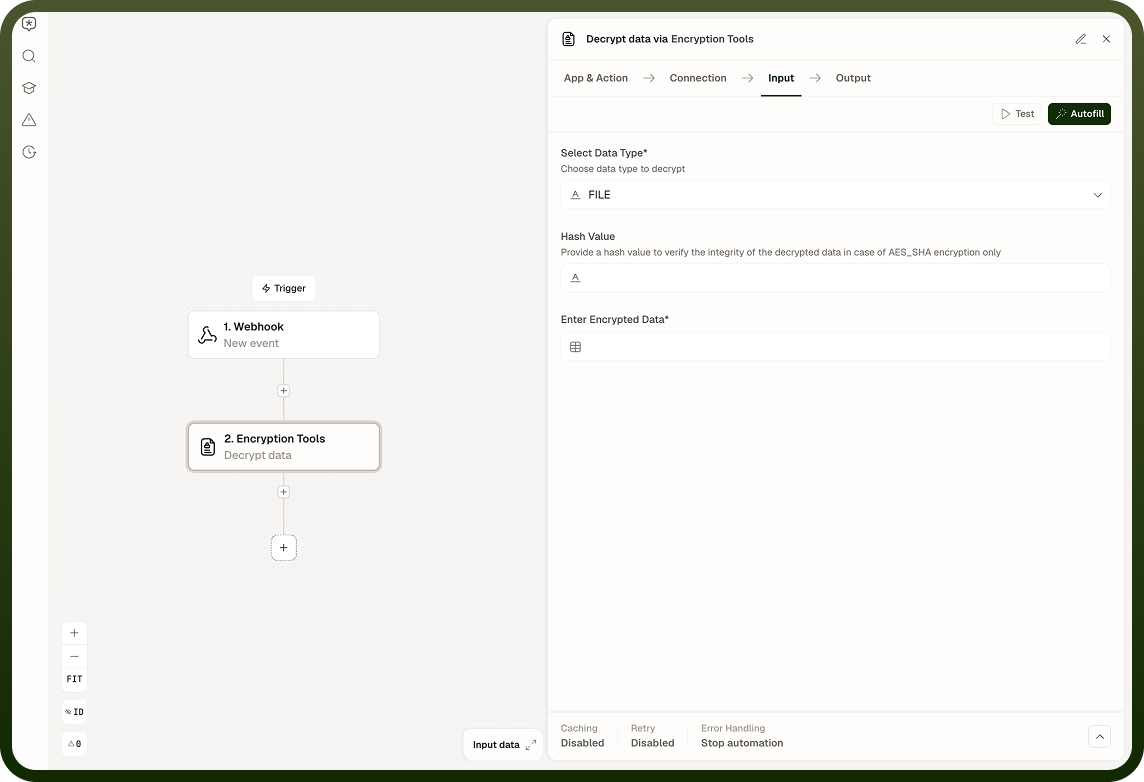Click the app logo at top left
1144x782 pixels.
[29, 24]
